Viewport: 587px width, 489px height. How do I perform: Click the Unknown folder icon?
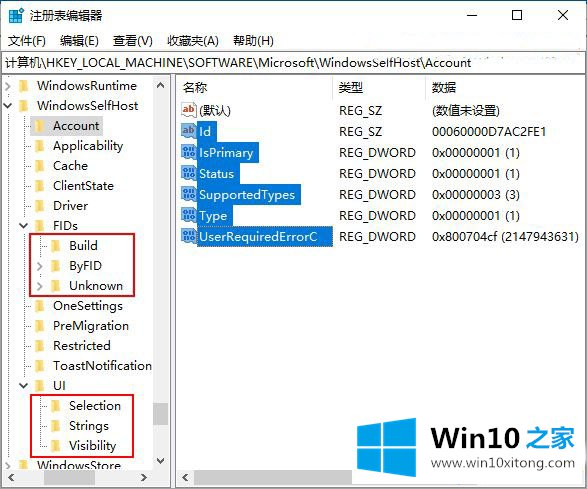[56, 286]
